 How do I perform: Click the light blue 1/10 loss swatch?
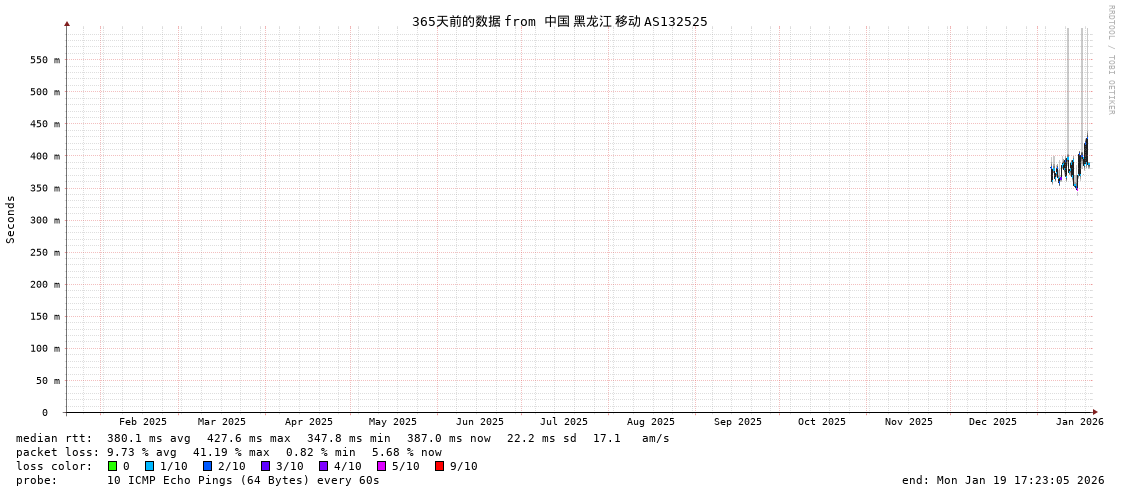[x=150, y=466]
